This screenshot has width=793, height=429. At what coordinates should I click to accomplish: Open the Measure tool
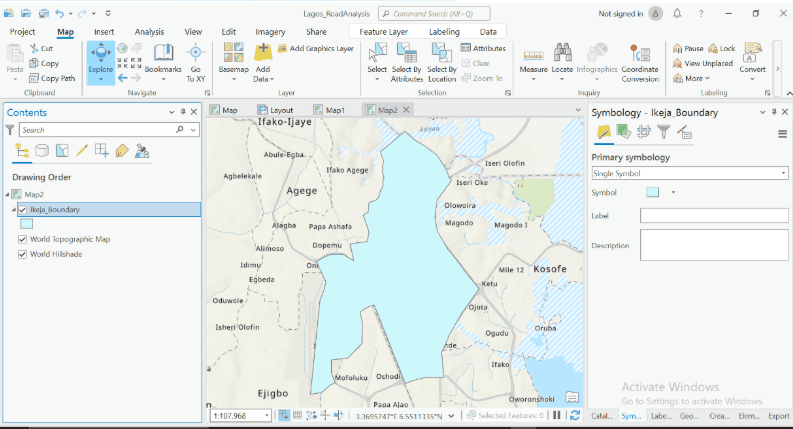[x=533, y=56]
